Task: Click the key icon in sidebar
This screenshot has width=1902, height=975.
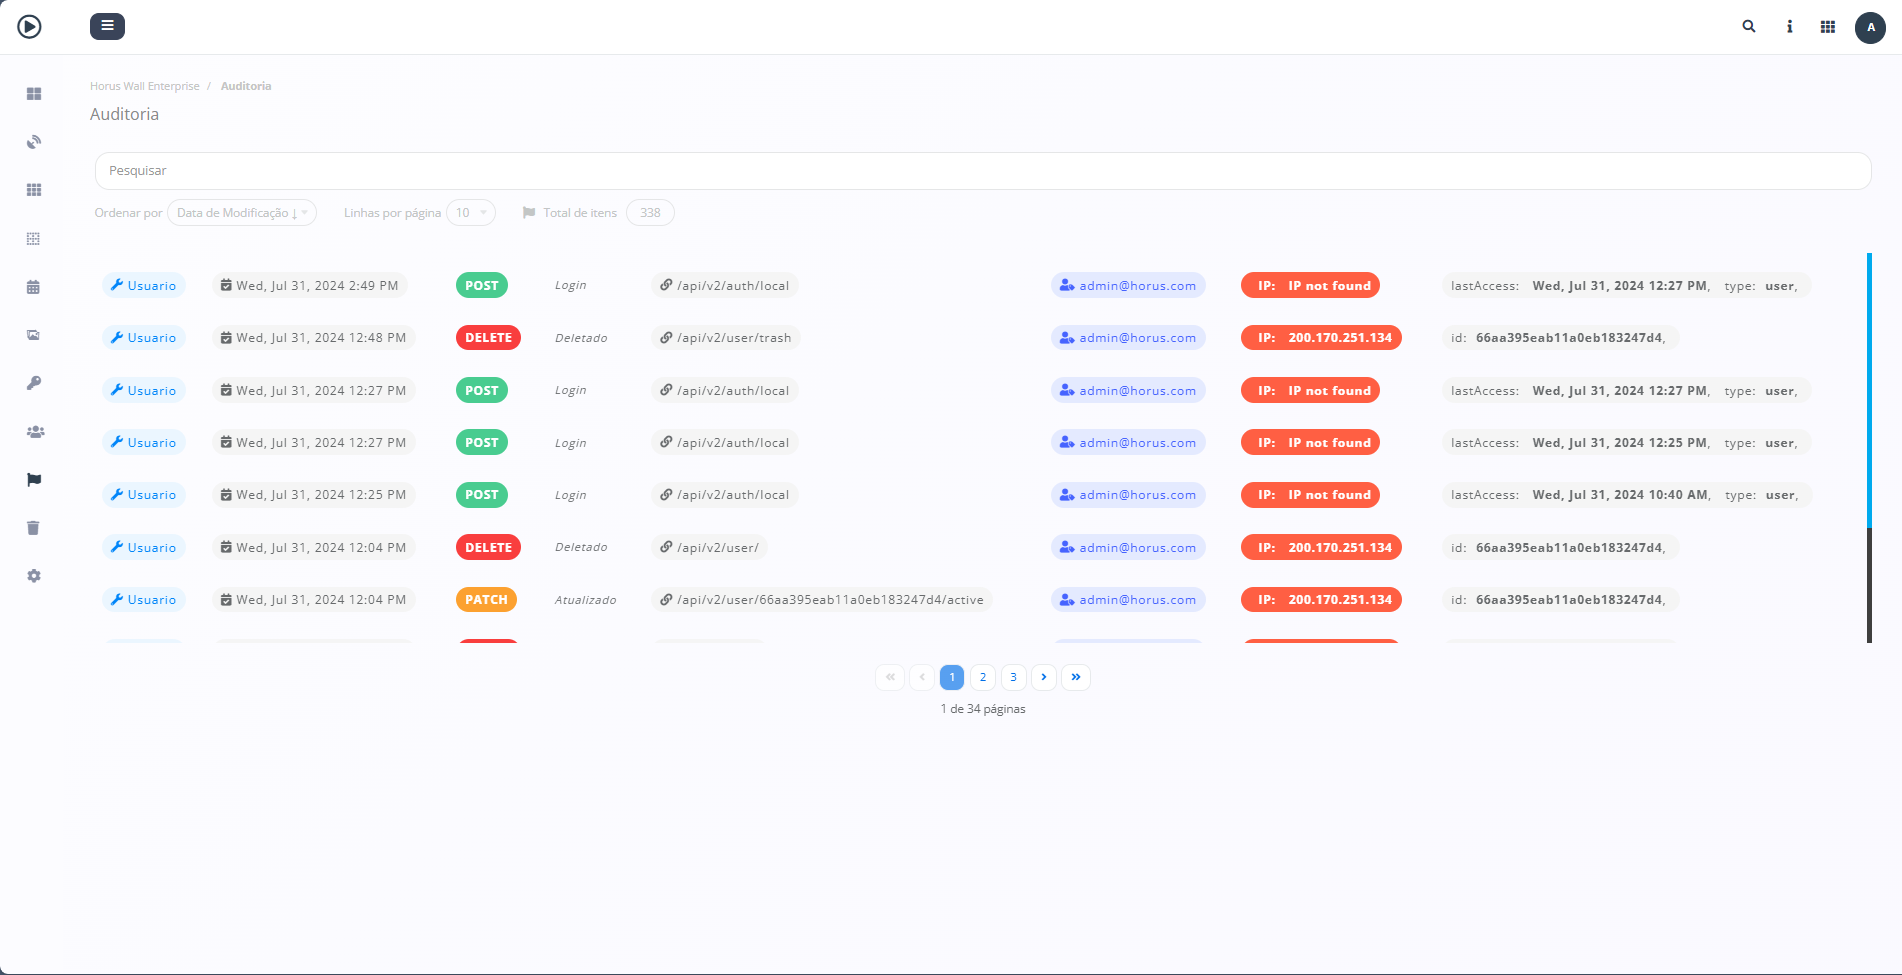Action: coord(34,383)
